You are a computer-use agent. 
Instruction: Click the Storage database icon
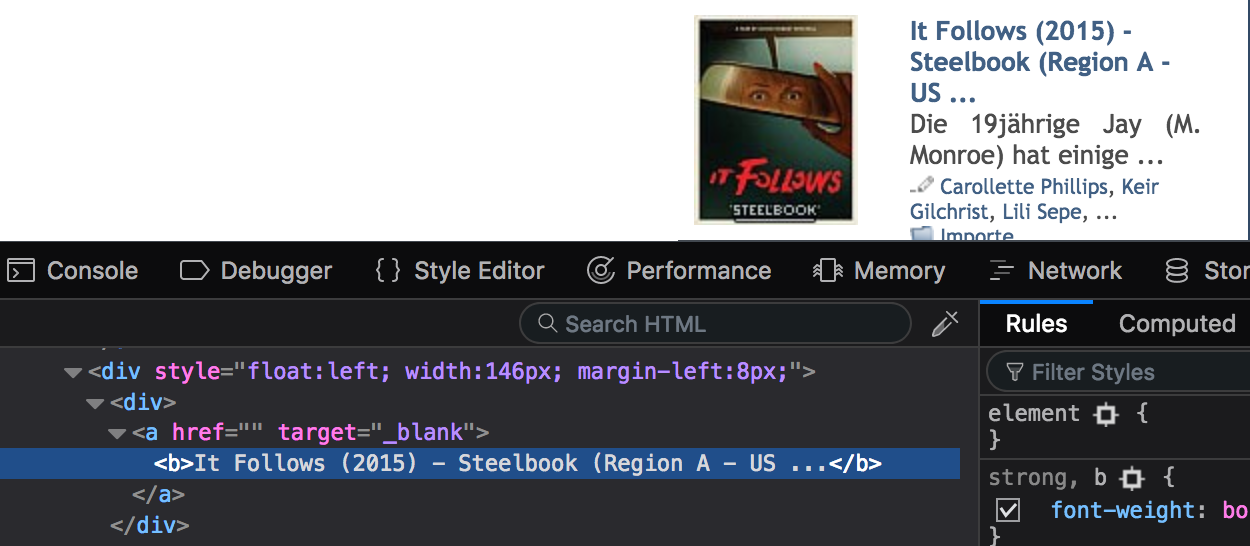(x=1178, y=271)
